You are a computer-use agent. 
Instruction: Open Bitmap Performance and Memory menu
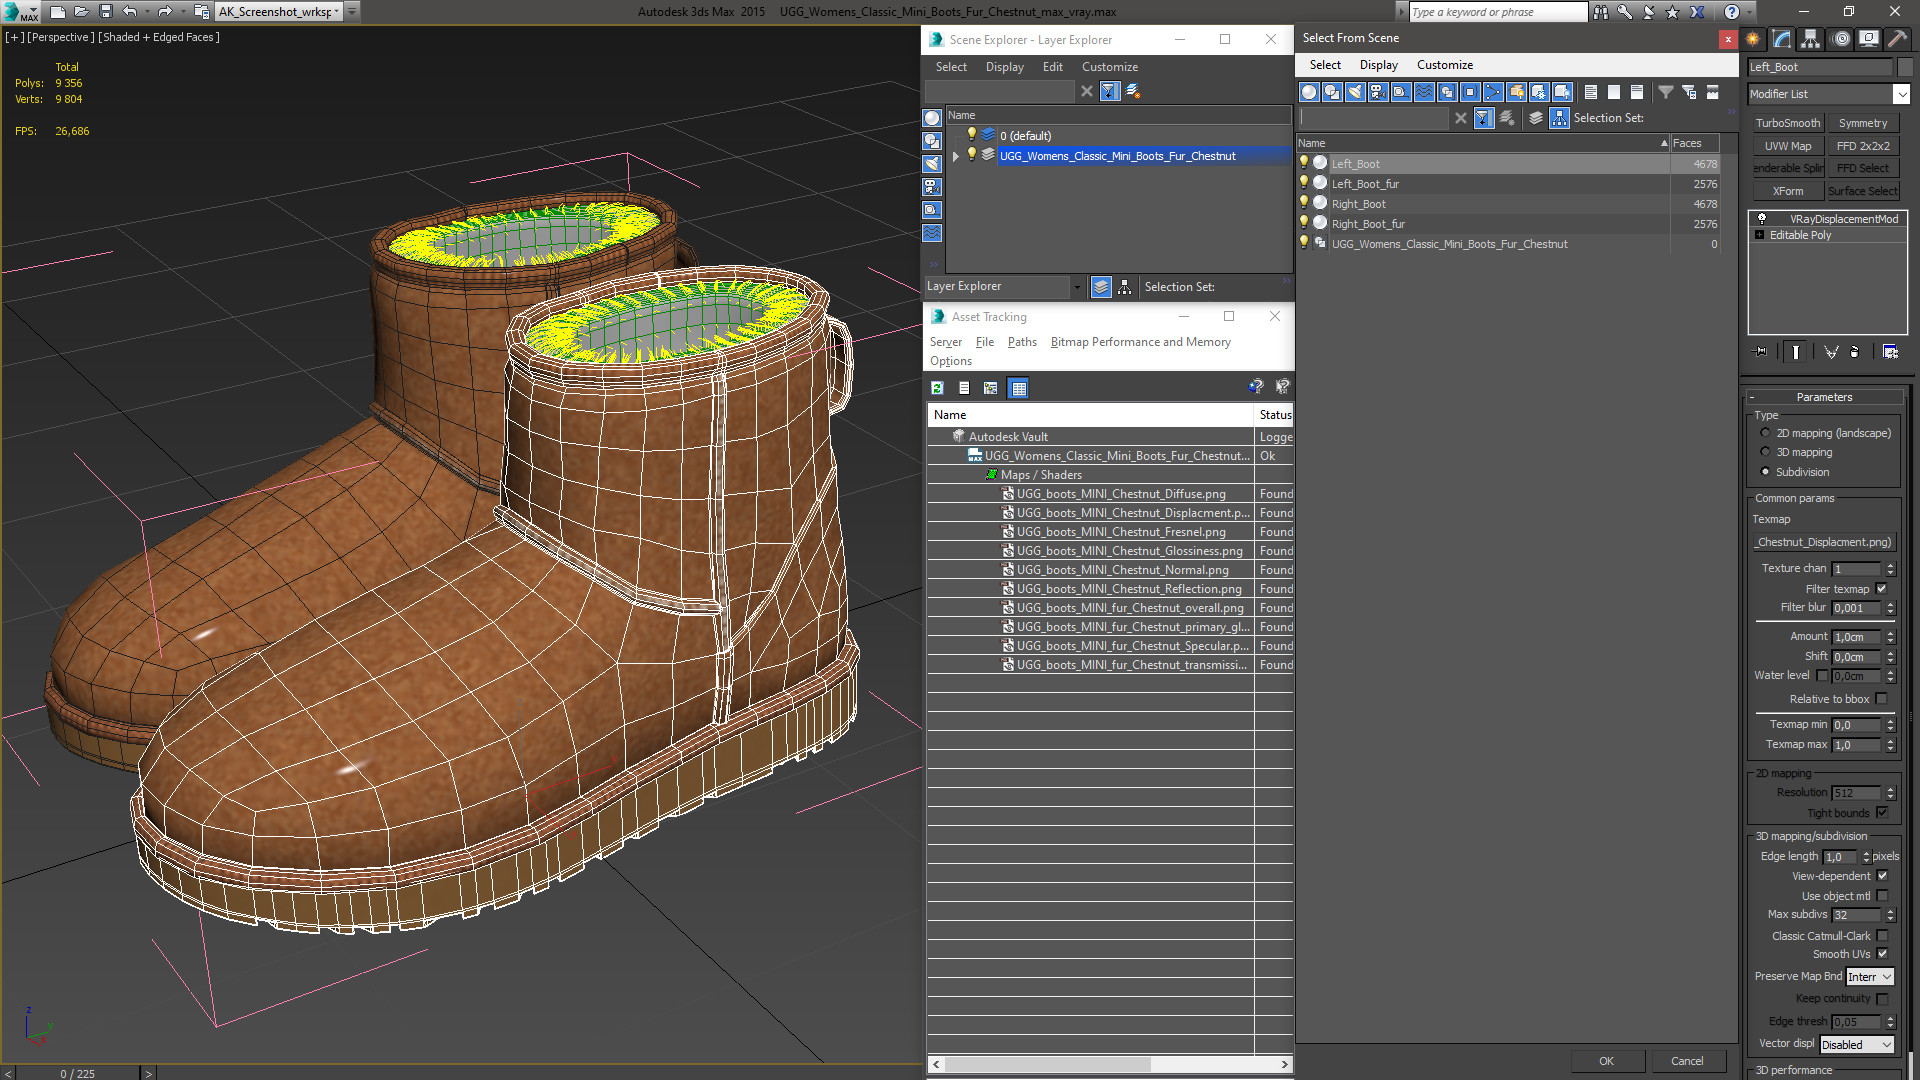[1140, 342]
